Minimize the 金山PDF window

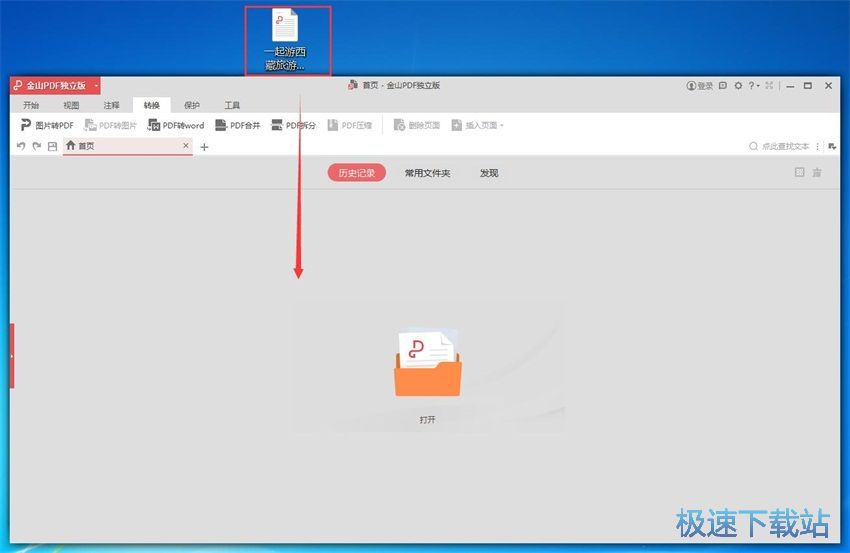point(790,86)
